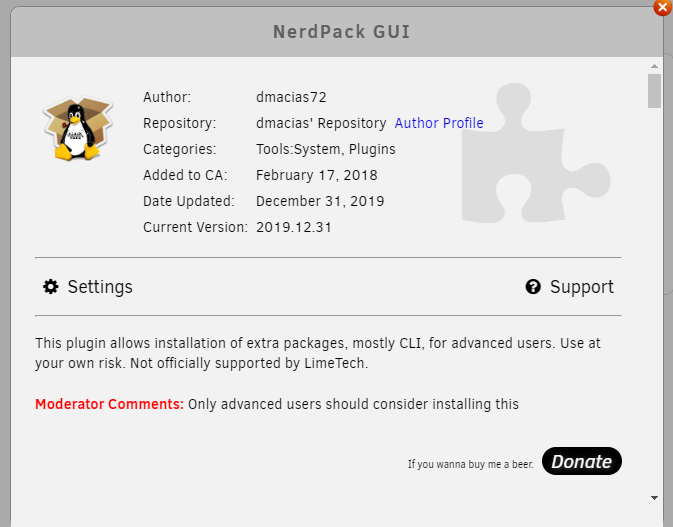Open the Support text link

[x=582, y=287]
